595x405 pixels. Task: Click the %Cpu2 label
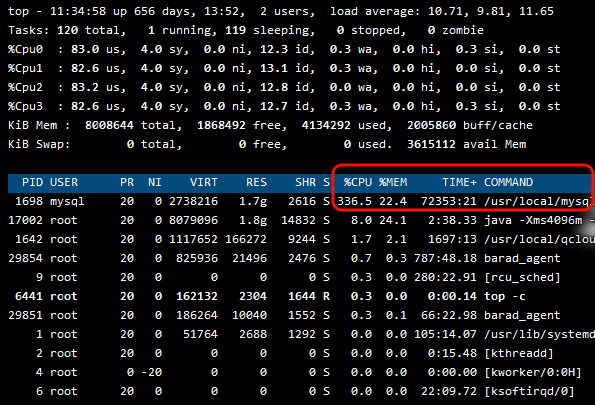(25, 88)
